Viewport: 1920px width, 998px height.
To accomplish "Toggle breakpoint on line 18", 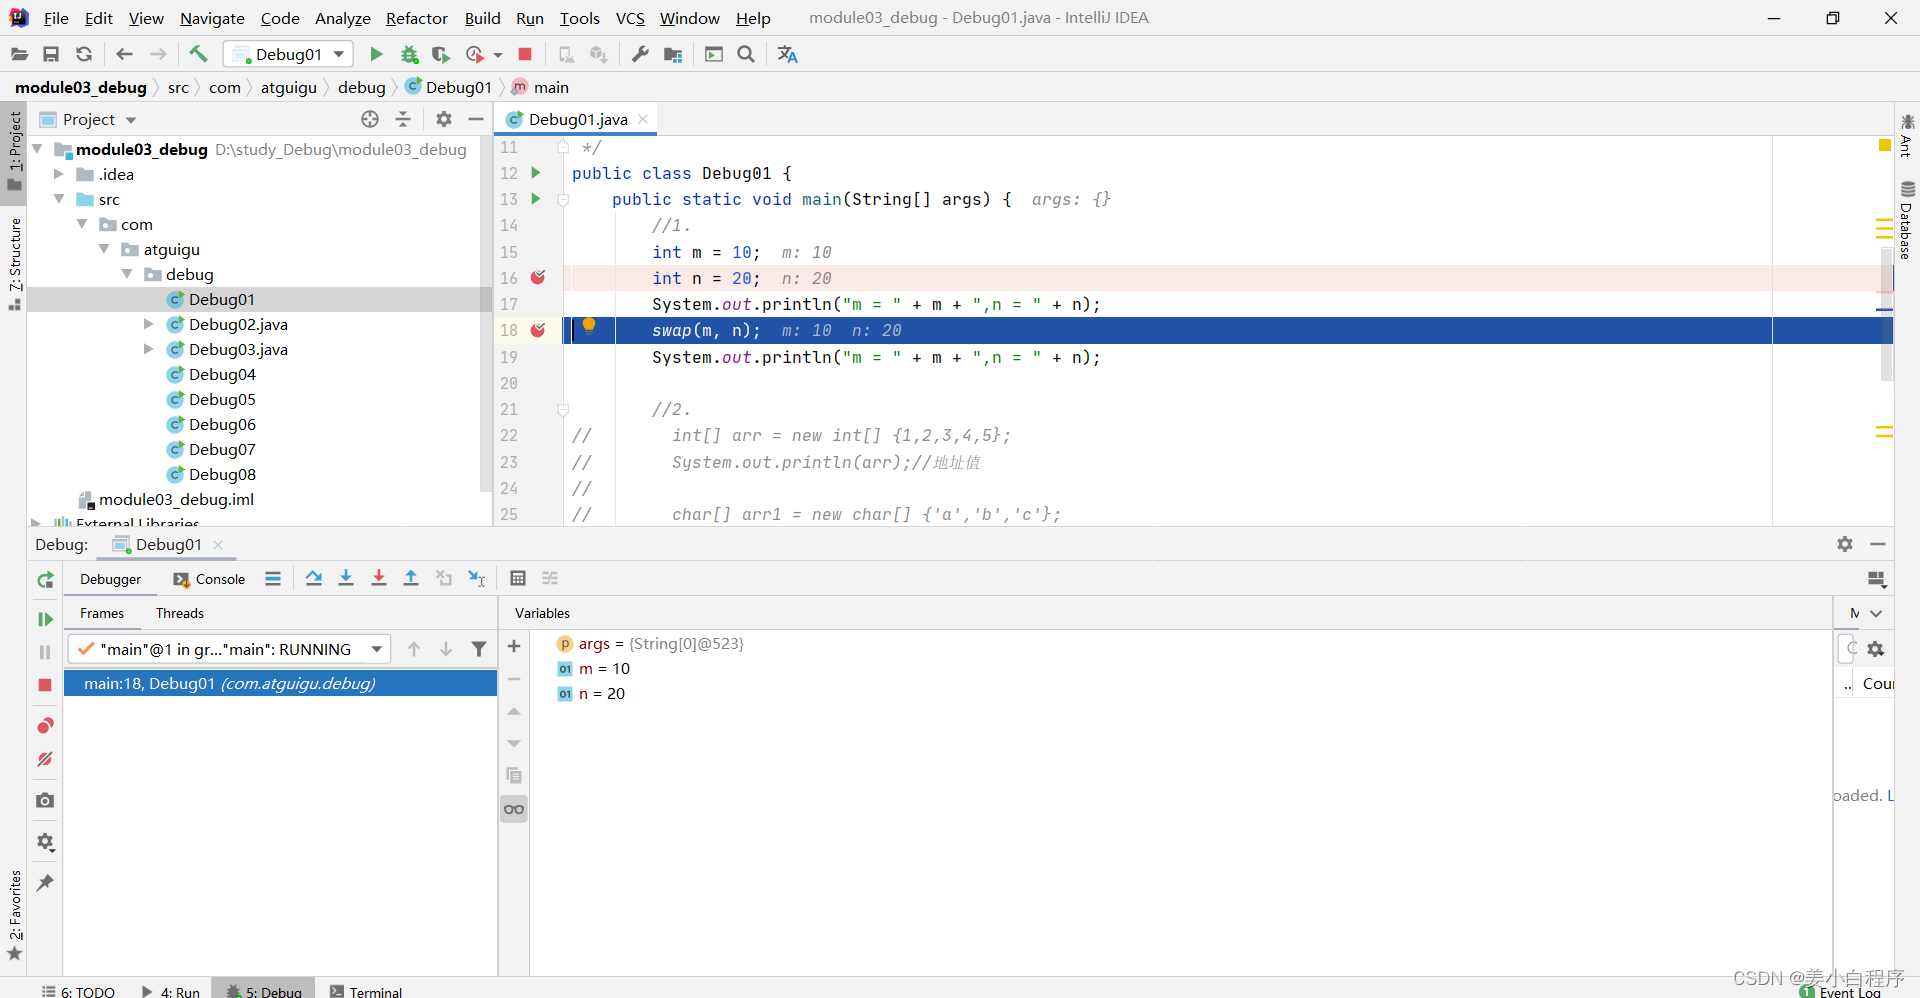I will click(x=538, y=330).
